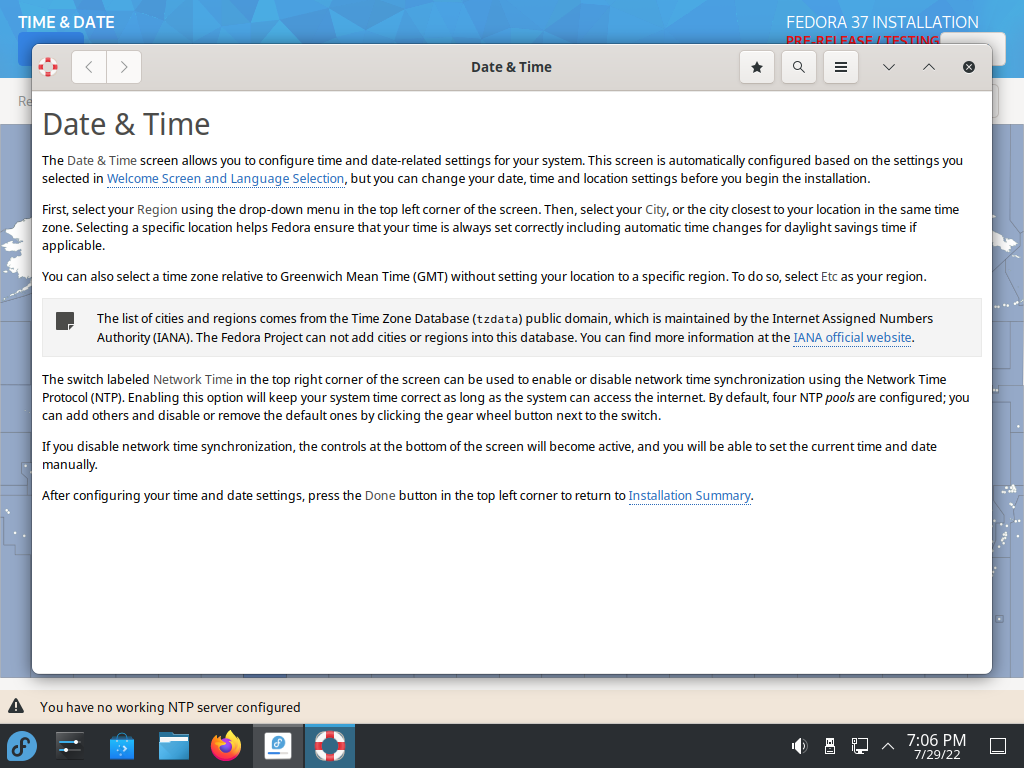The image size is (1024, 768).
Task: Click 'You have no working NTP server configured' message
Action: tap(170, 707)
